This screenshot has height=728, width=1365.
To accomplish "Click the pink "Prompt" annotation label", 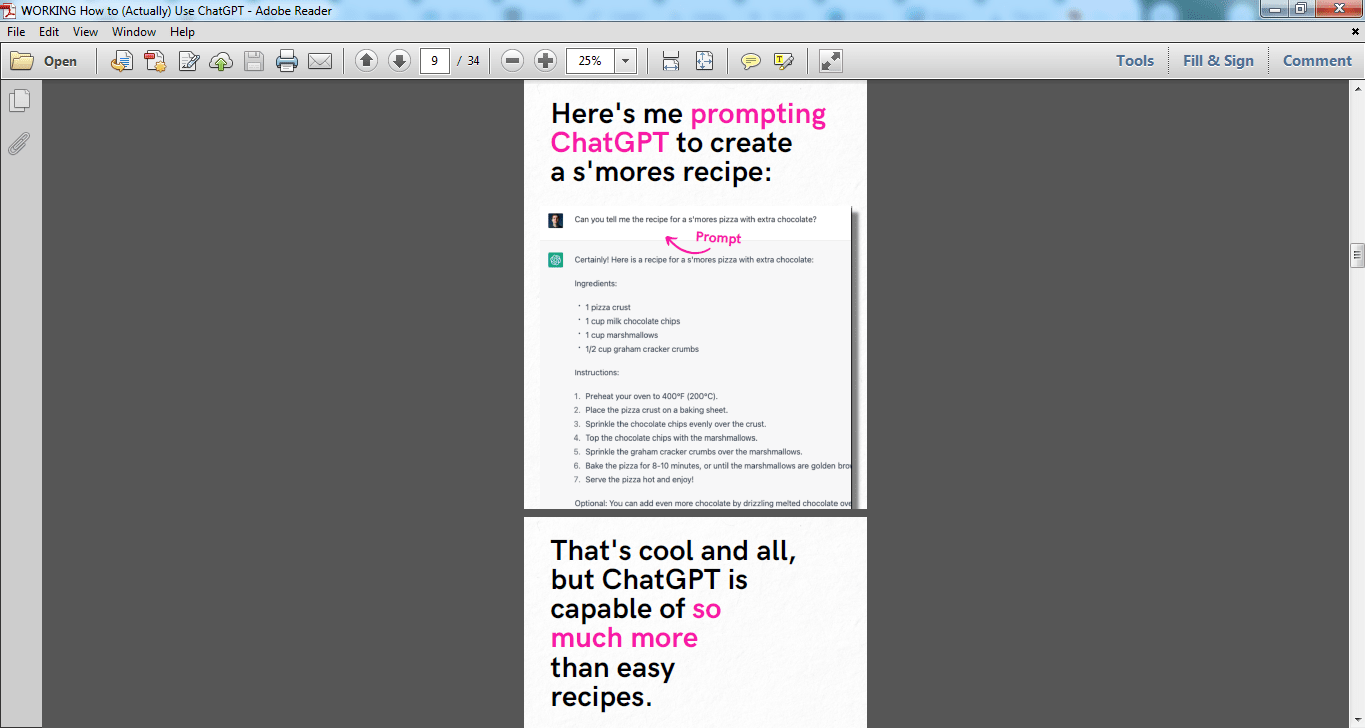I will coord(718,238).
